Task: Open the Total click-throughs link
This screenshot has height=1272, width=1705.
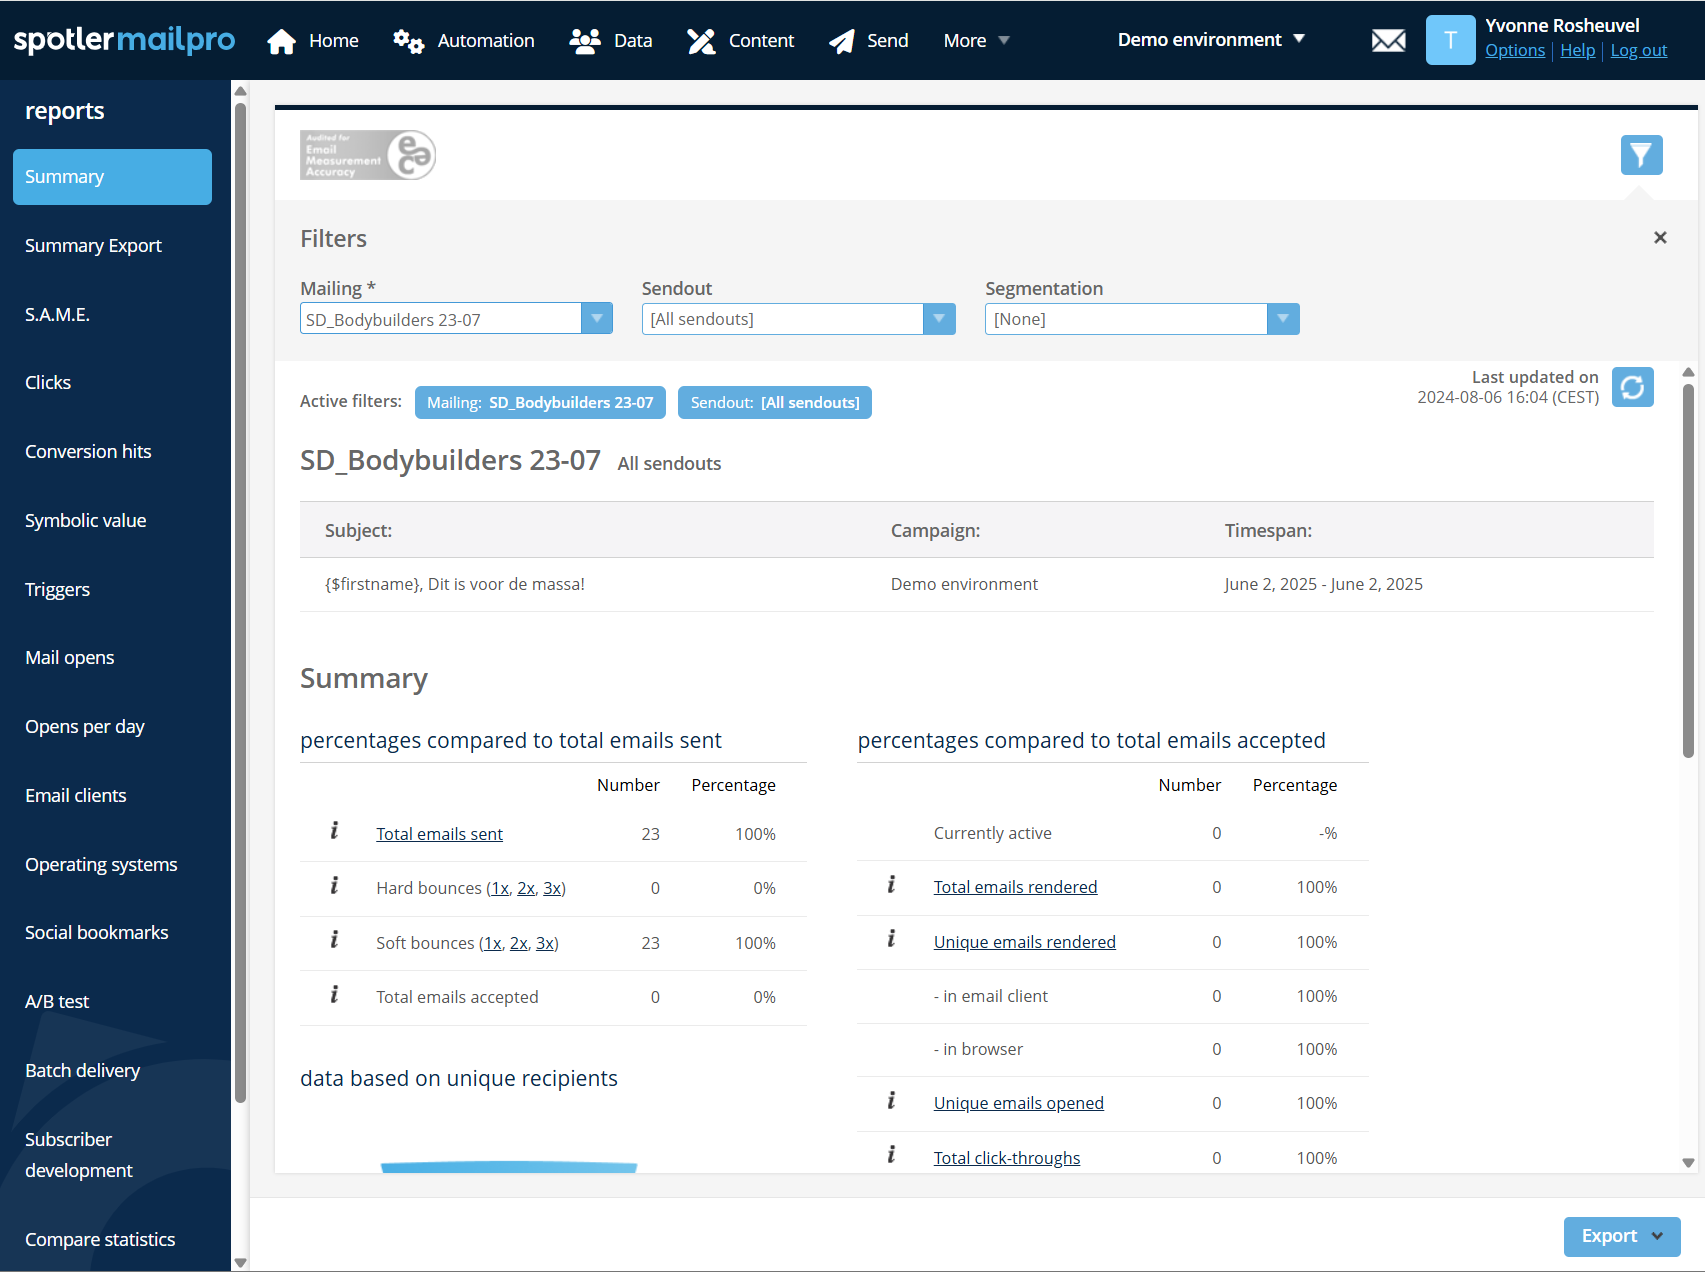Action: [1007, 1158]
